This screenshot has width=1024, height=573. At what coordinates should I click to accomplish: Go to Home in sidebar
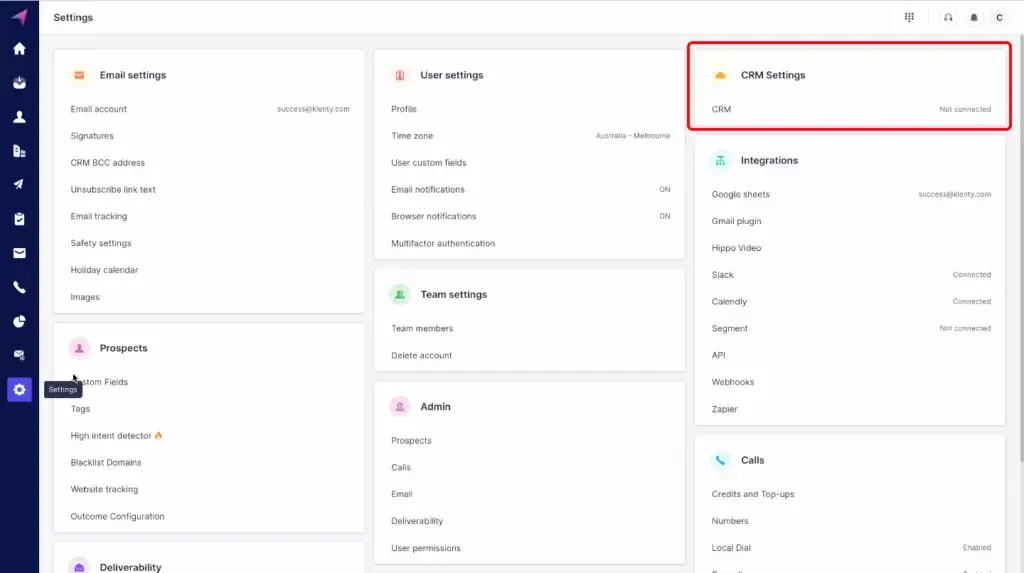pyautogui.click(x=20, y=49)
